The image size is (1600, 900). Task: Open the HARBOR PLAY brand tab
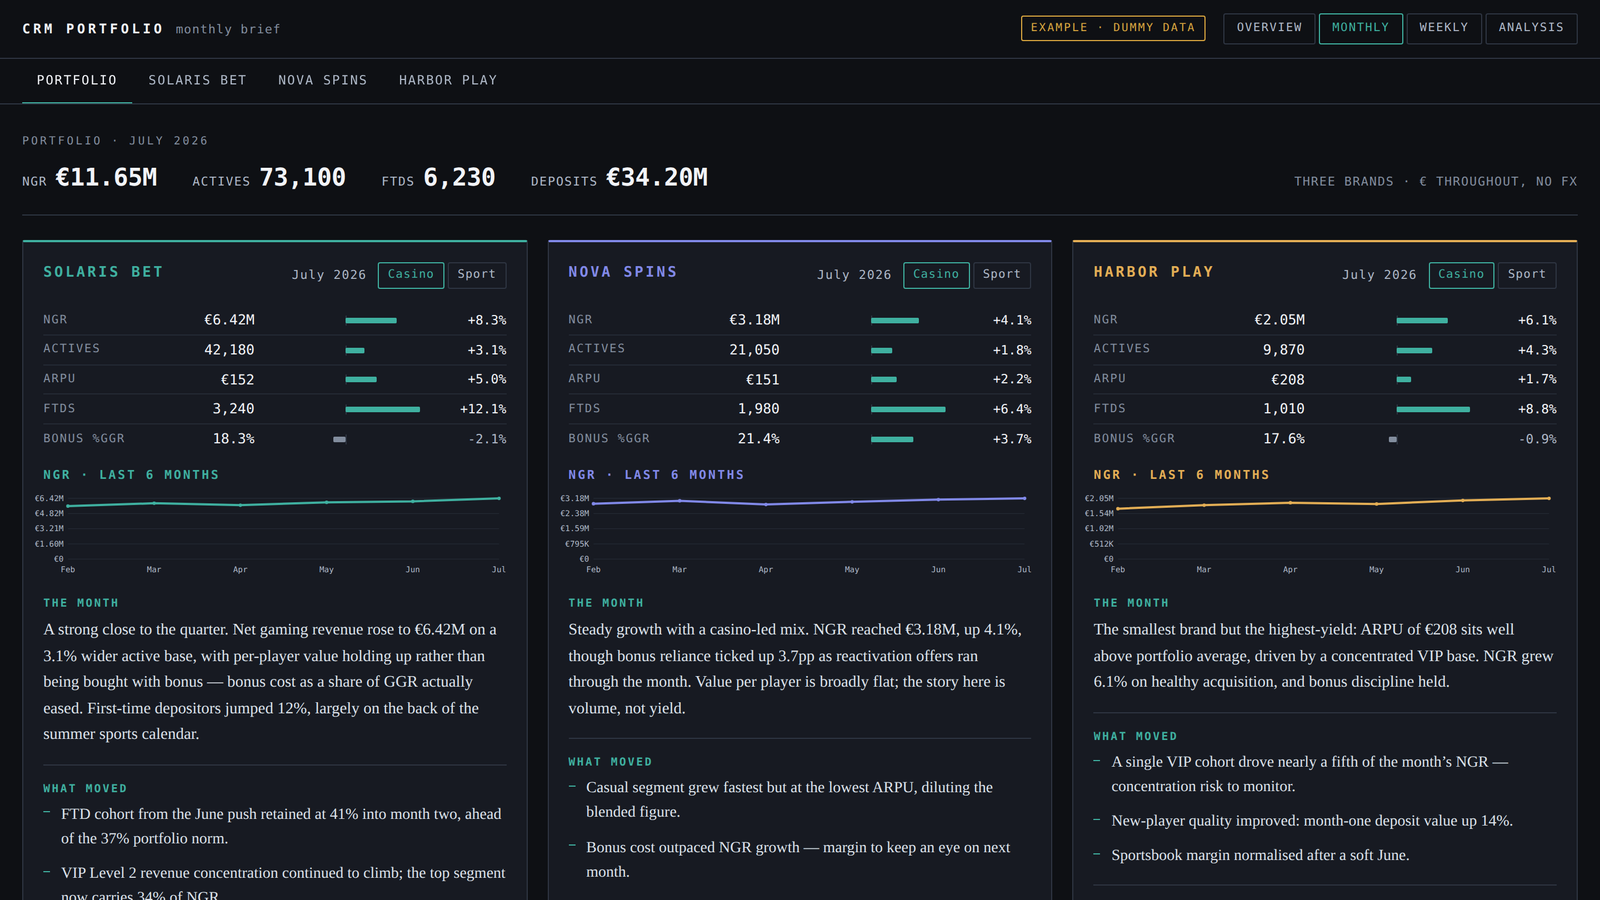448,81
